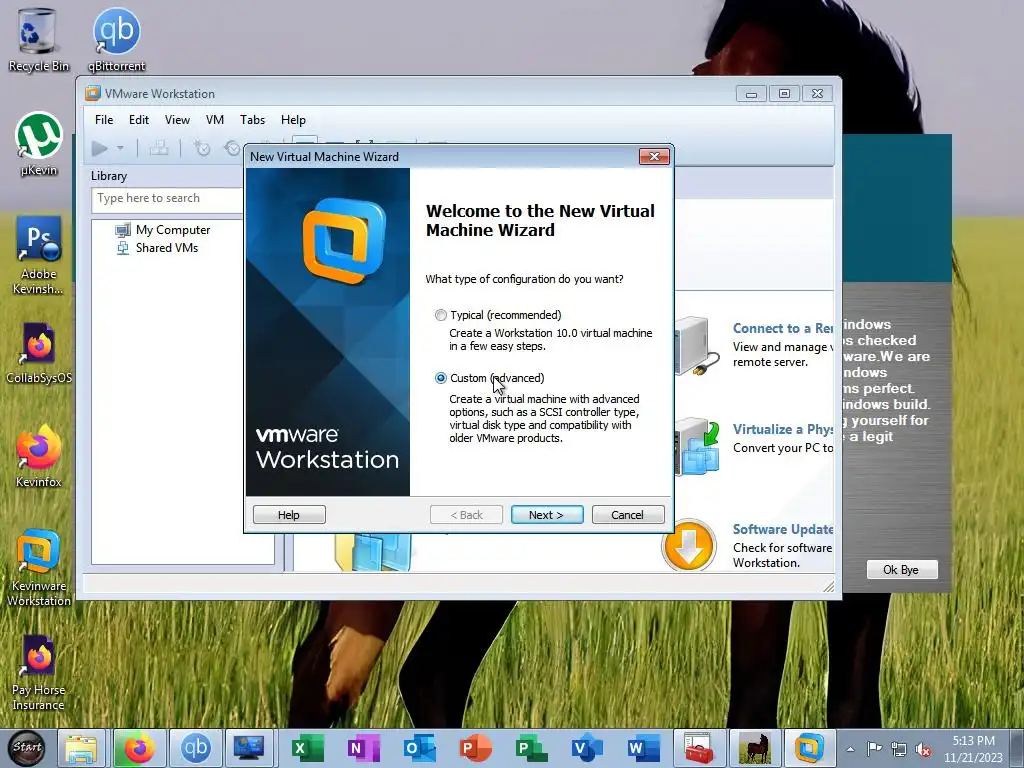
Task: Select the Custom (advanced) radio button
Action: 441,378
